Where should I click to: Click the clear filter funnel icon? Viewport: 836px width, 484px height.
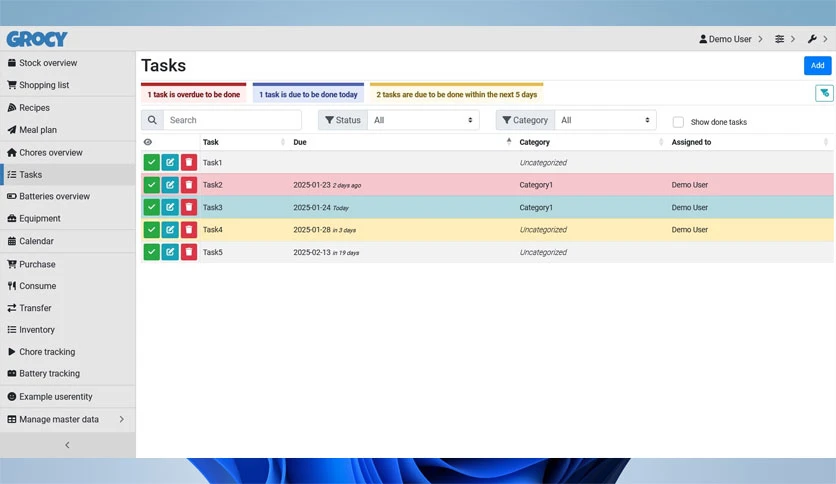pyautogui.click(x=824, y=93)
